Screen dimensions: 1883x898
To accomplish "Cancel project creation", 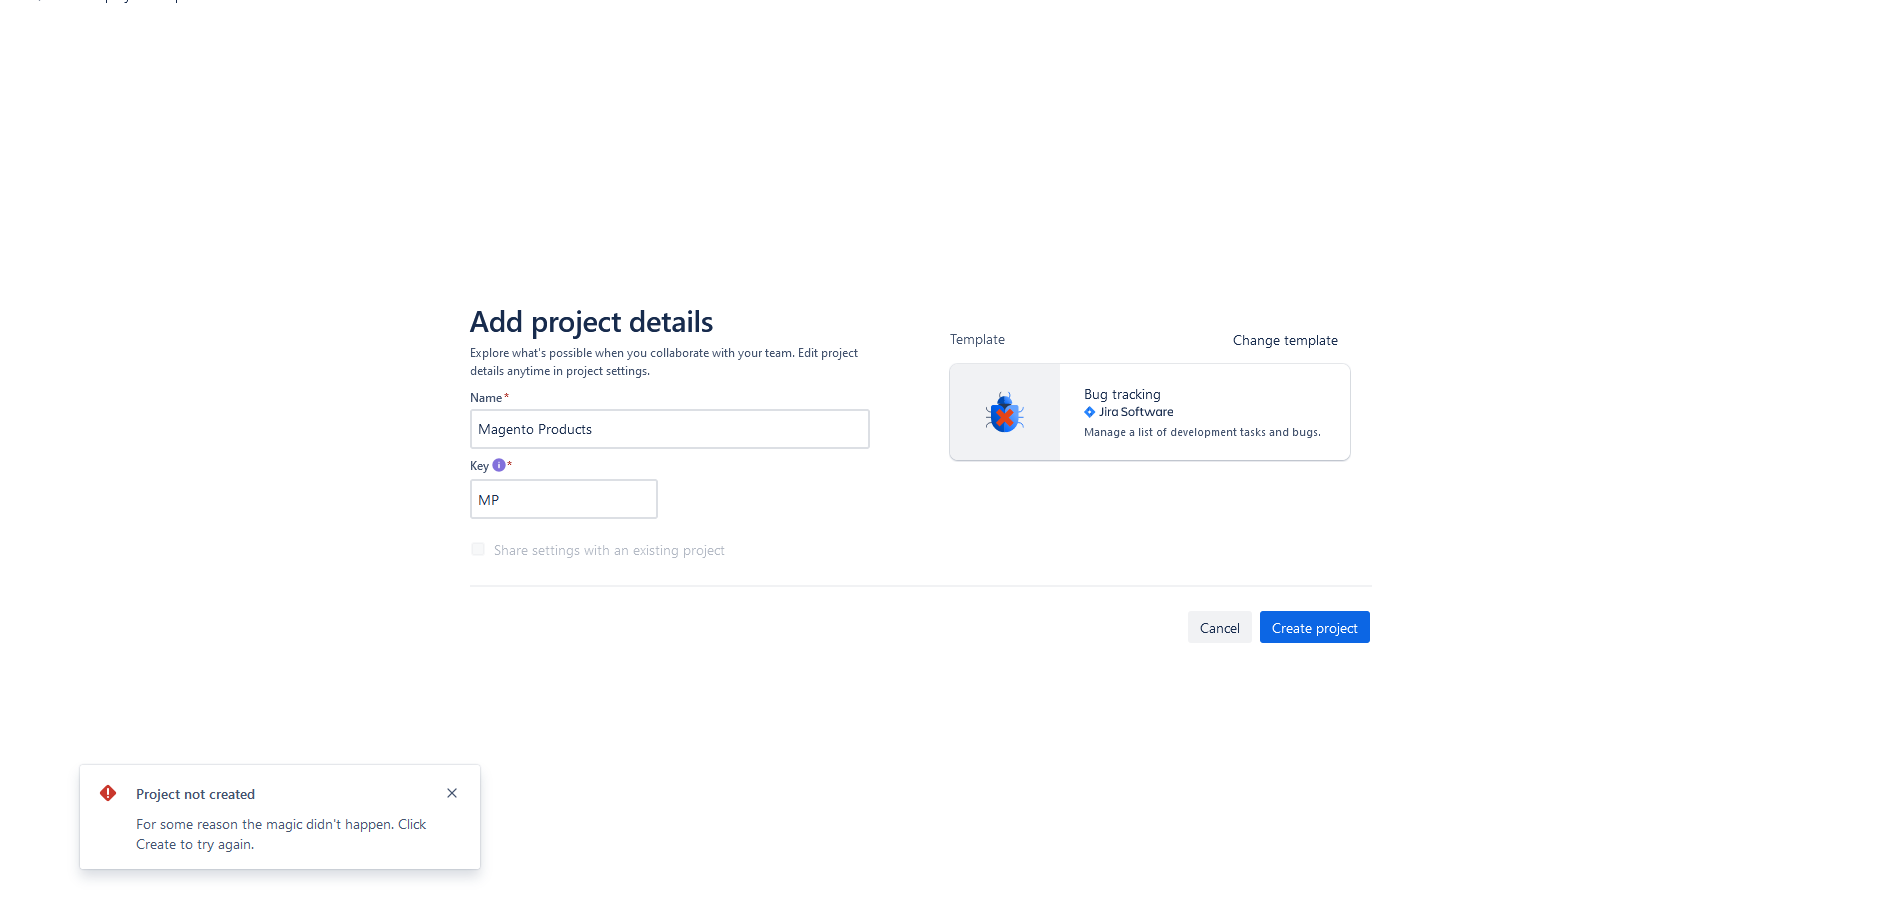I will click(x=1219, y=627).
